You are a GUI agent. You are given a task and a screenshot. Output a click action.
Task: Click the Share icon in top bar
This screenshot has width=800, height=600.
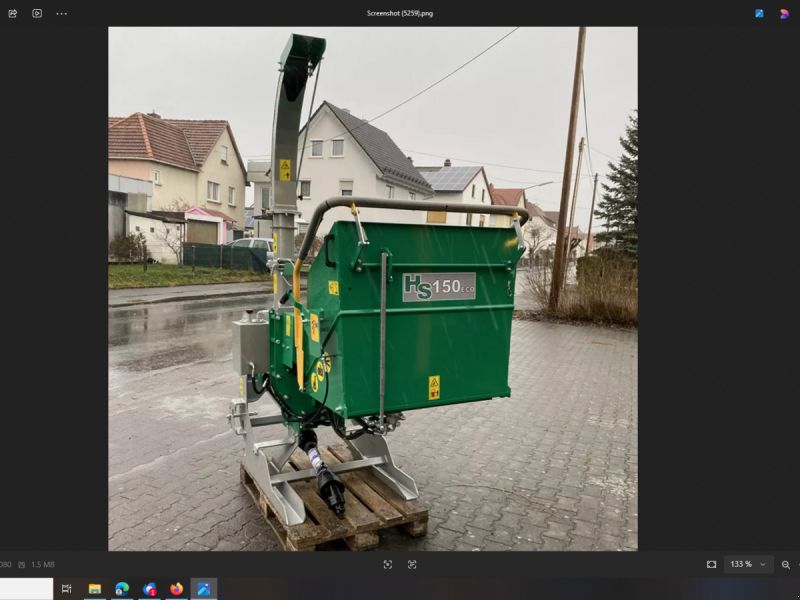pyautogui.click(x=12, y=13)
